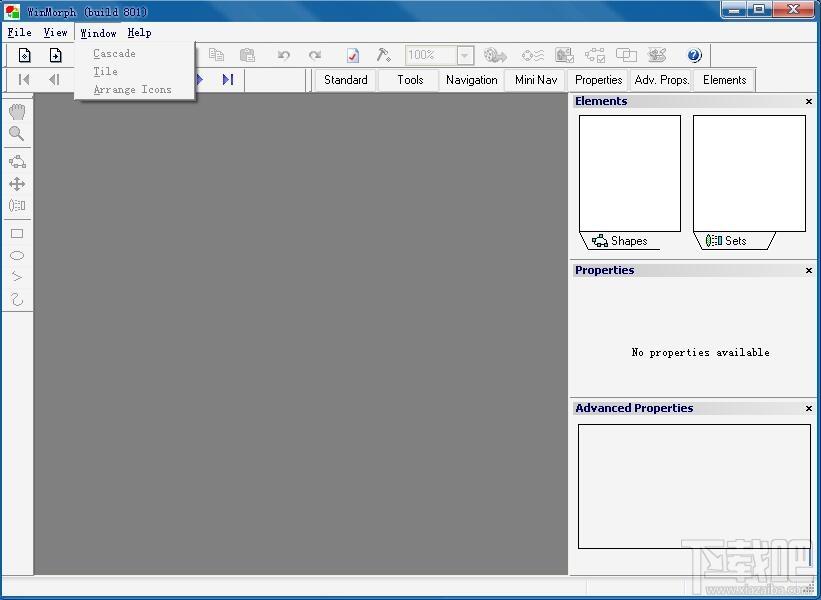Close the Elements panel

tap(809, 102)
